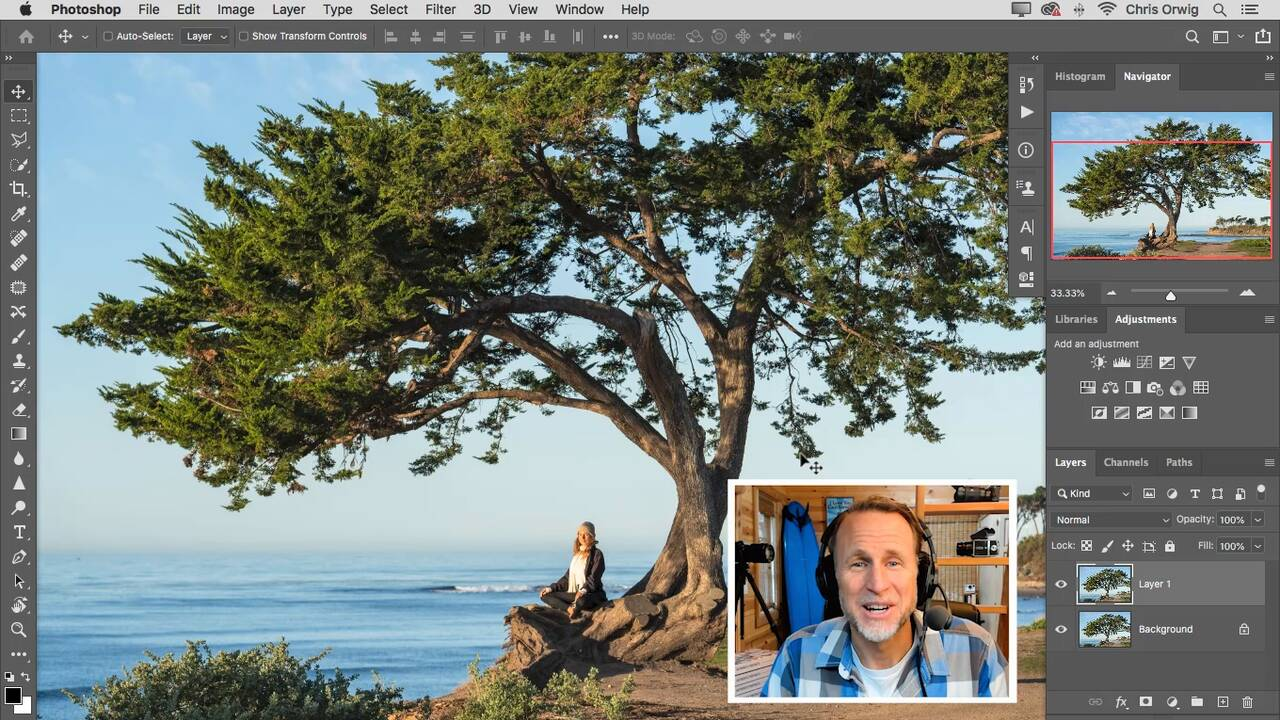Open the Image menu
Viewport: 1280px width, 720px height.
236,9
